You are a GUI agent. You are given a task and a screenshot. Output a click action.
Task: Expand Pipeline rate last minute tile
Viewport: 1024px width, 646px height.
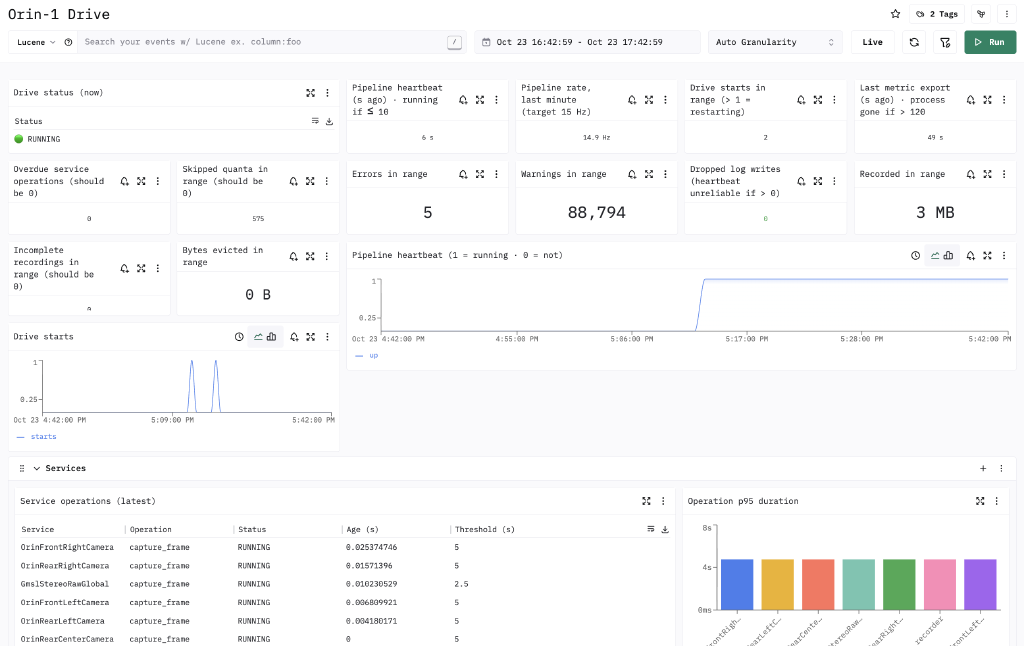point(649,100)
